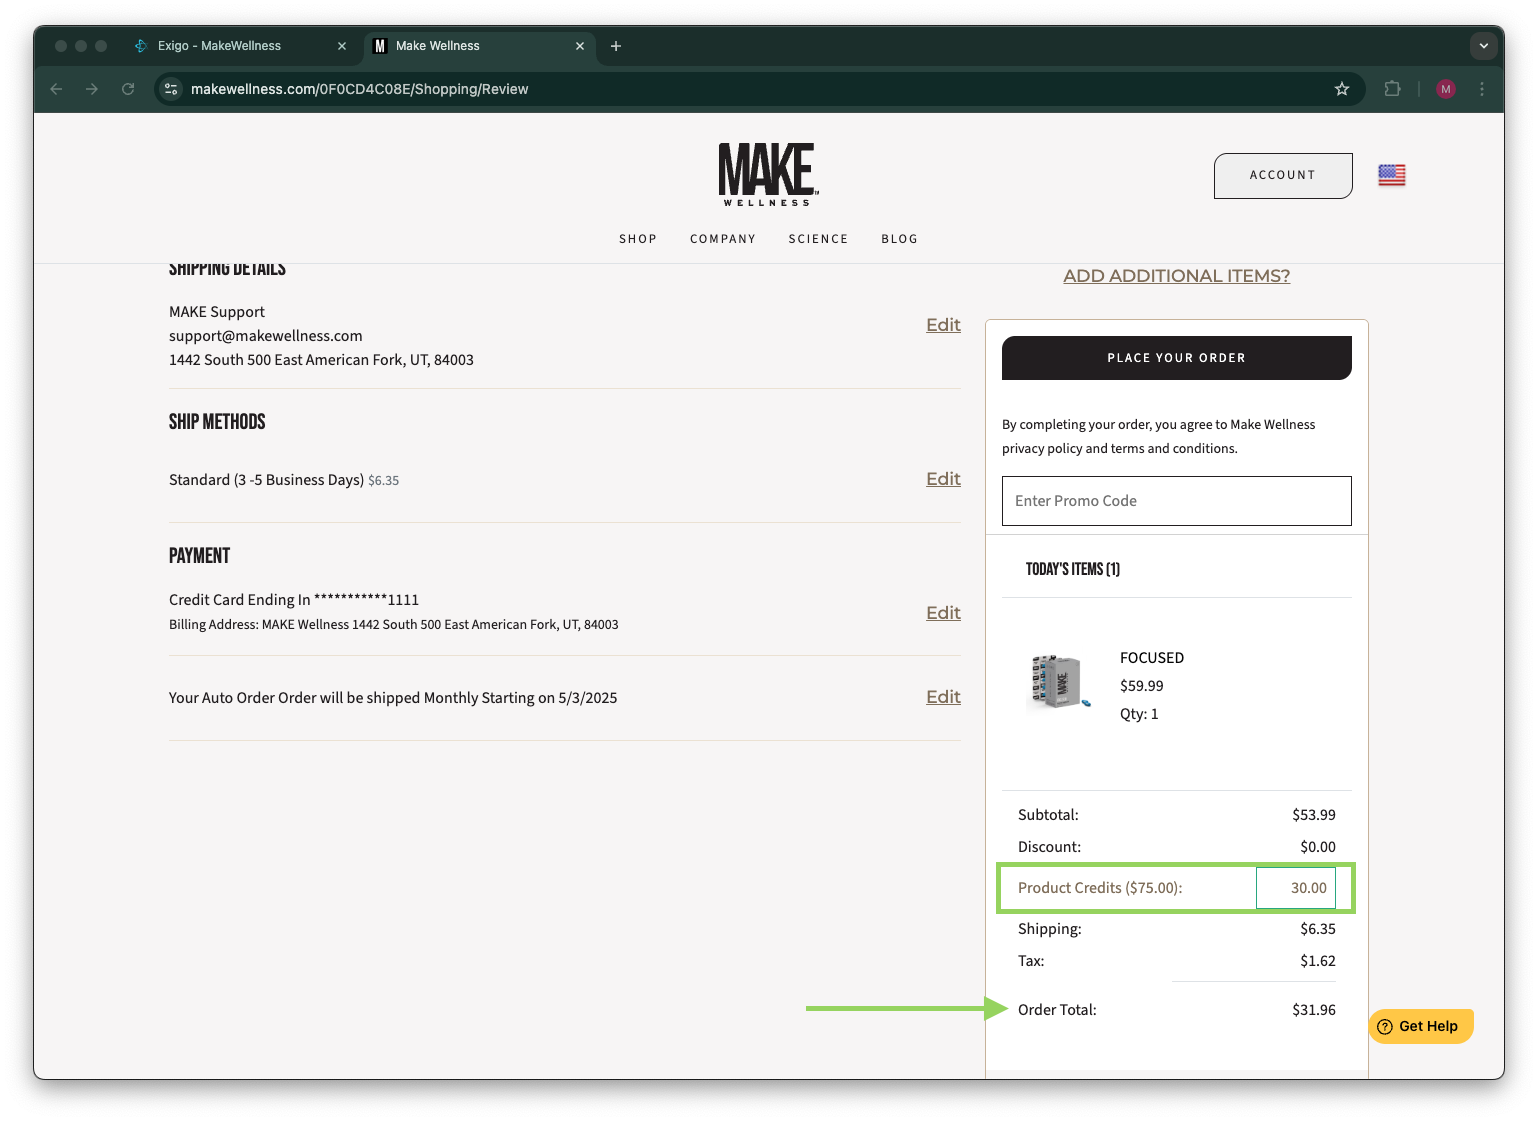The image size is (1538, 1121).
Task: Click the FOCUSED product thumbnail
Action: (1059, 682)
